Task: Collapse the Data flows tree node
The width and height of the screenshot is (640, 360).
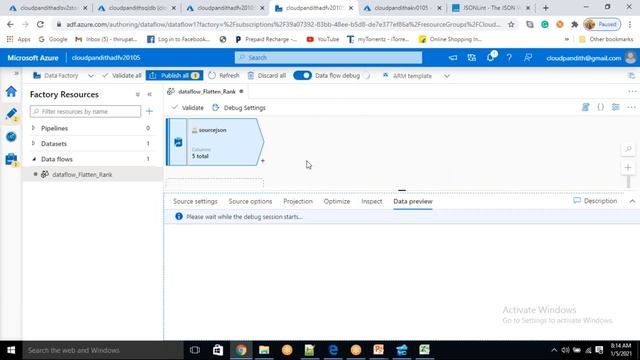Action: point(33,159)
